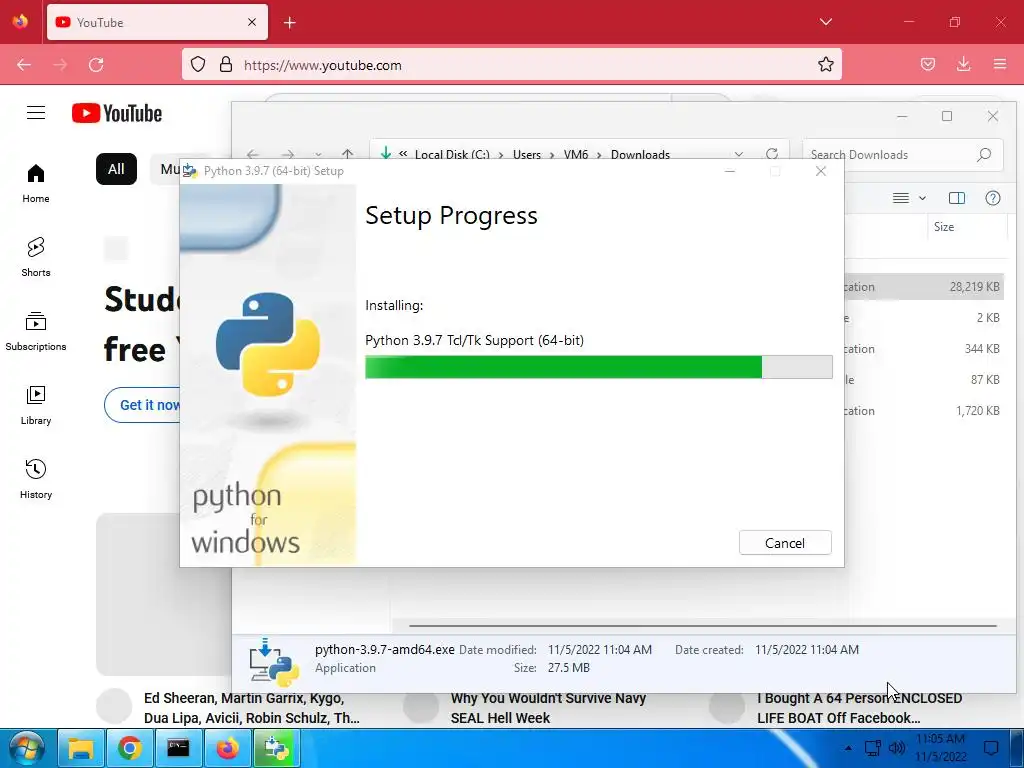Select the file row sized 344 KB
Screen dimensions: 1024x768
click(x=923, y=349)
